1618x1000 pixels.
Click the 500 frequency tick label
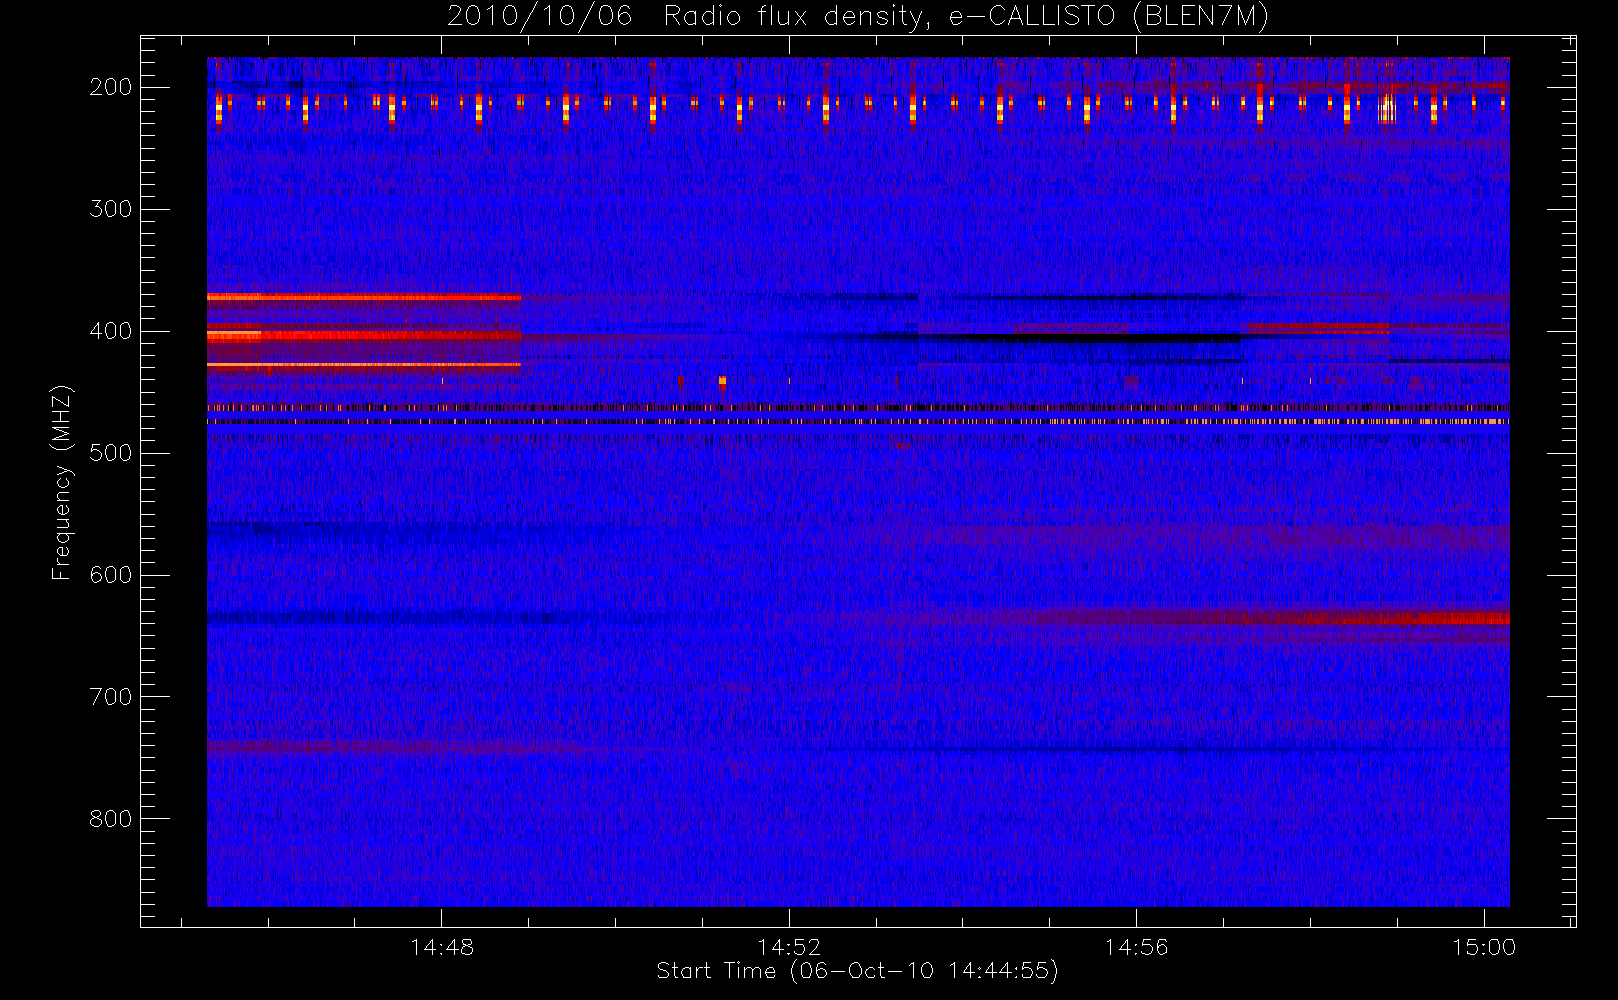point(111,453)
